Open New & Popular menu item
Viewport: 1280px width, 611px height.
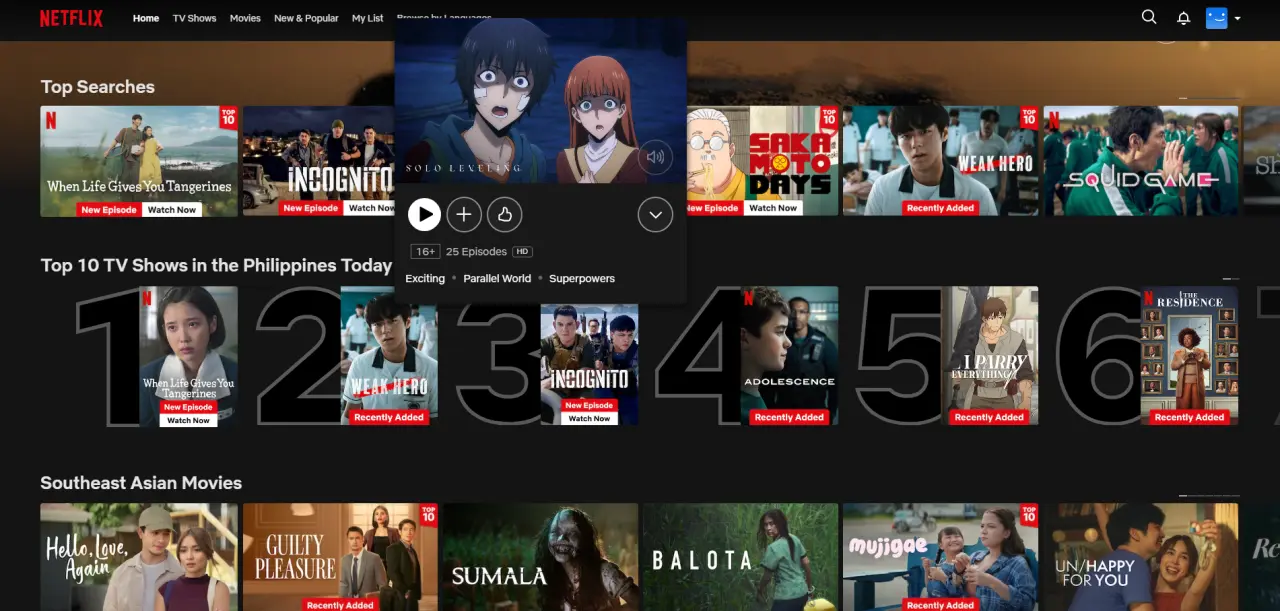[306, 18]
